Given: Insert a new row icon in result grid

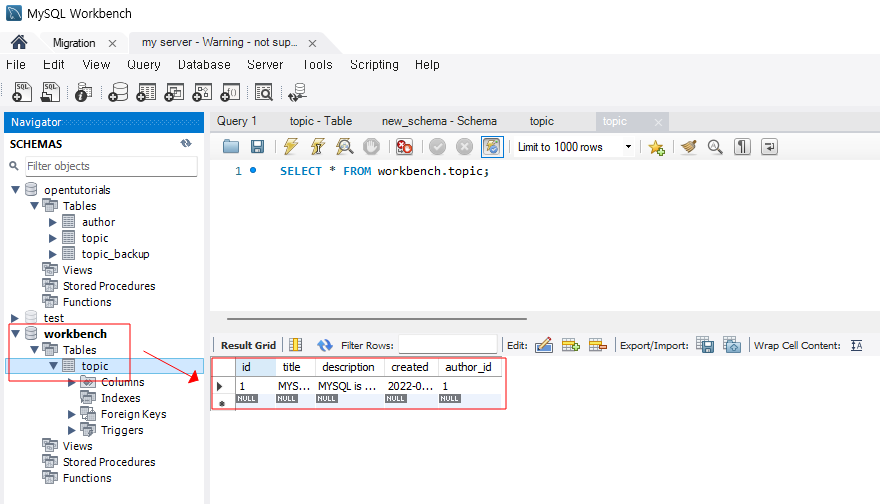Looking at the screenshot, I should [571, 345].
